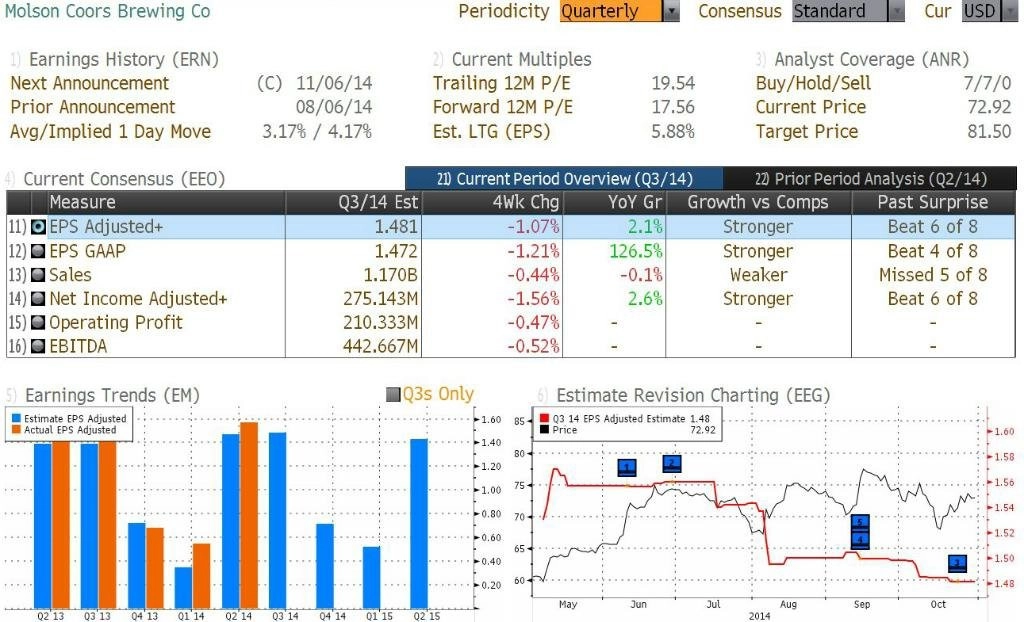This screenshot has height=622, width=1024.
Task: Open the Periodicity Quarterly dropdown
Action: pyautogui.click(x=619, y=11)
